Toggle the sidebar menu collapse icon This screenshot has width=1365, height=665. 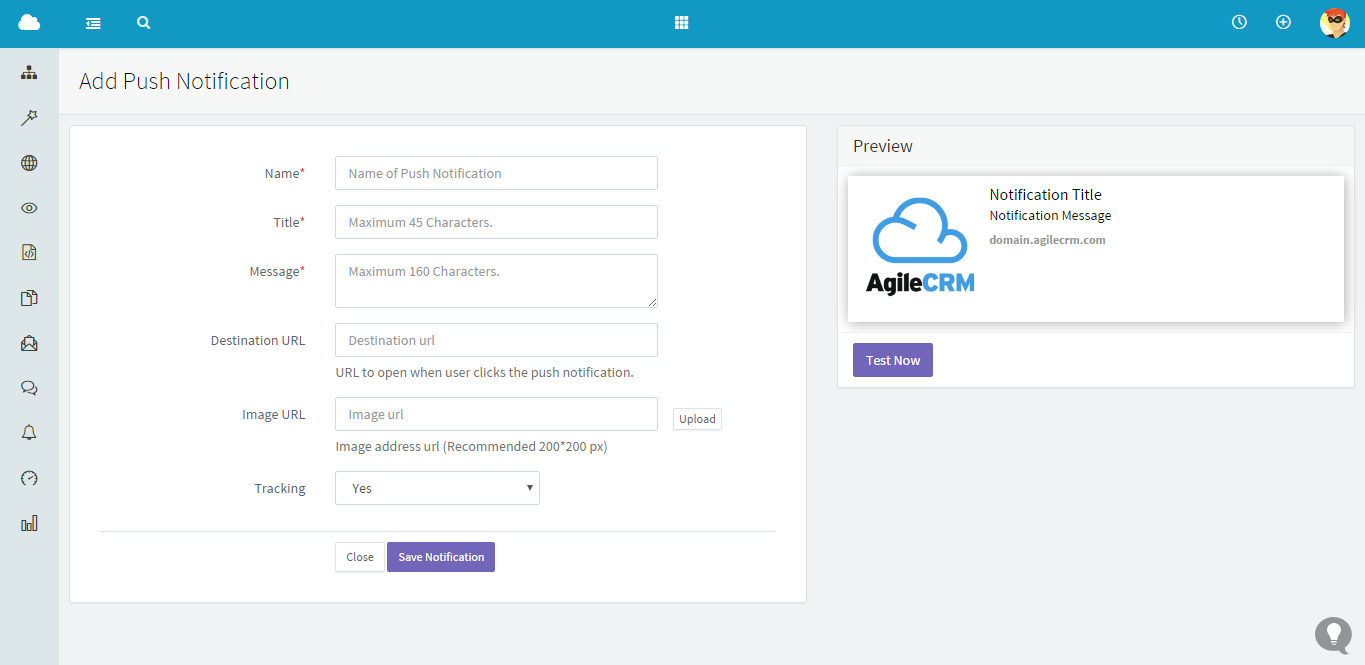pyautogui.click(x=93, y=23)
